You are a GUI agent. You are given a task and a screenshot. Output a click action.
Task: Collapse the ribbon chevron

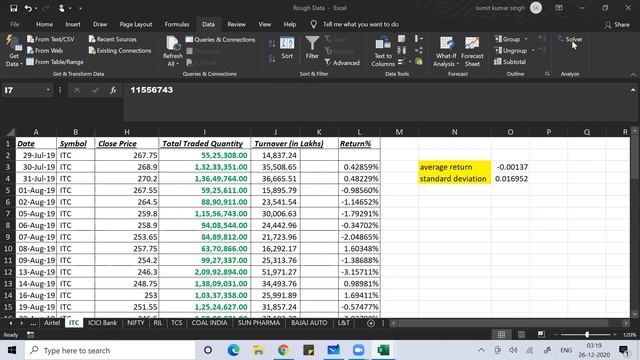click(633, 75)
